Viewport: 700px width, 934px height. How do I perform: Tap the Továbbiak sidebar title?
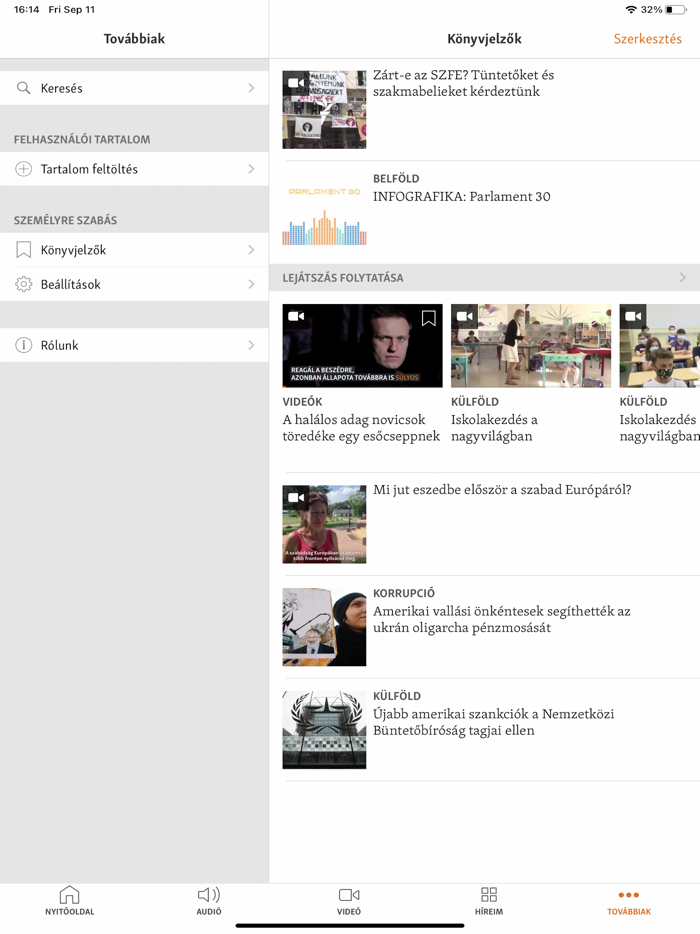134,39
